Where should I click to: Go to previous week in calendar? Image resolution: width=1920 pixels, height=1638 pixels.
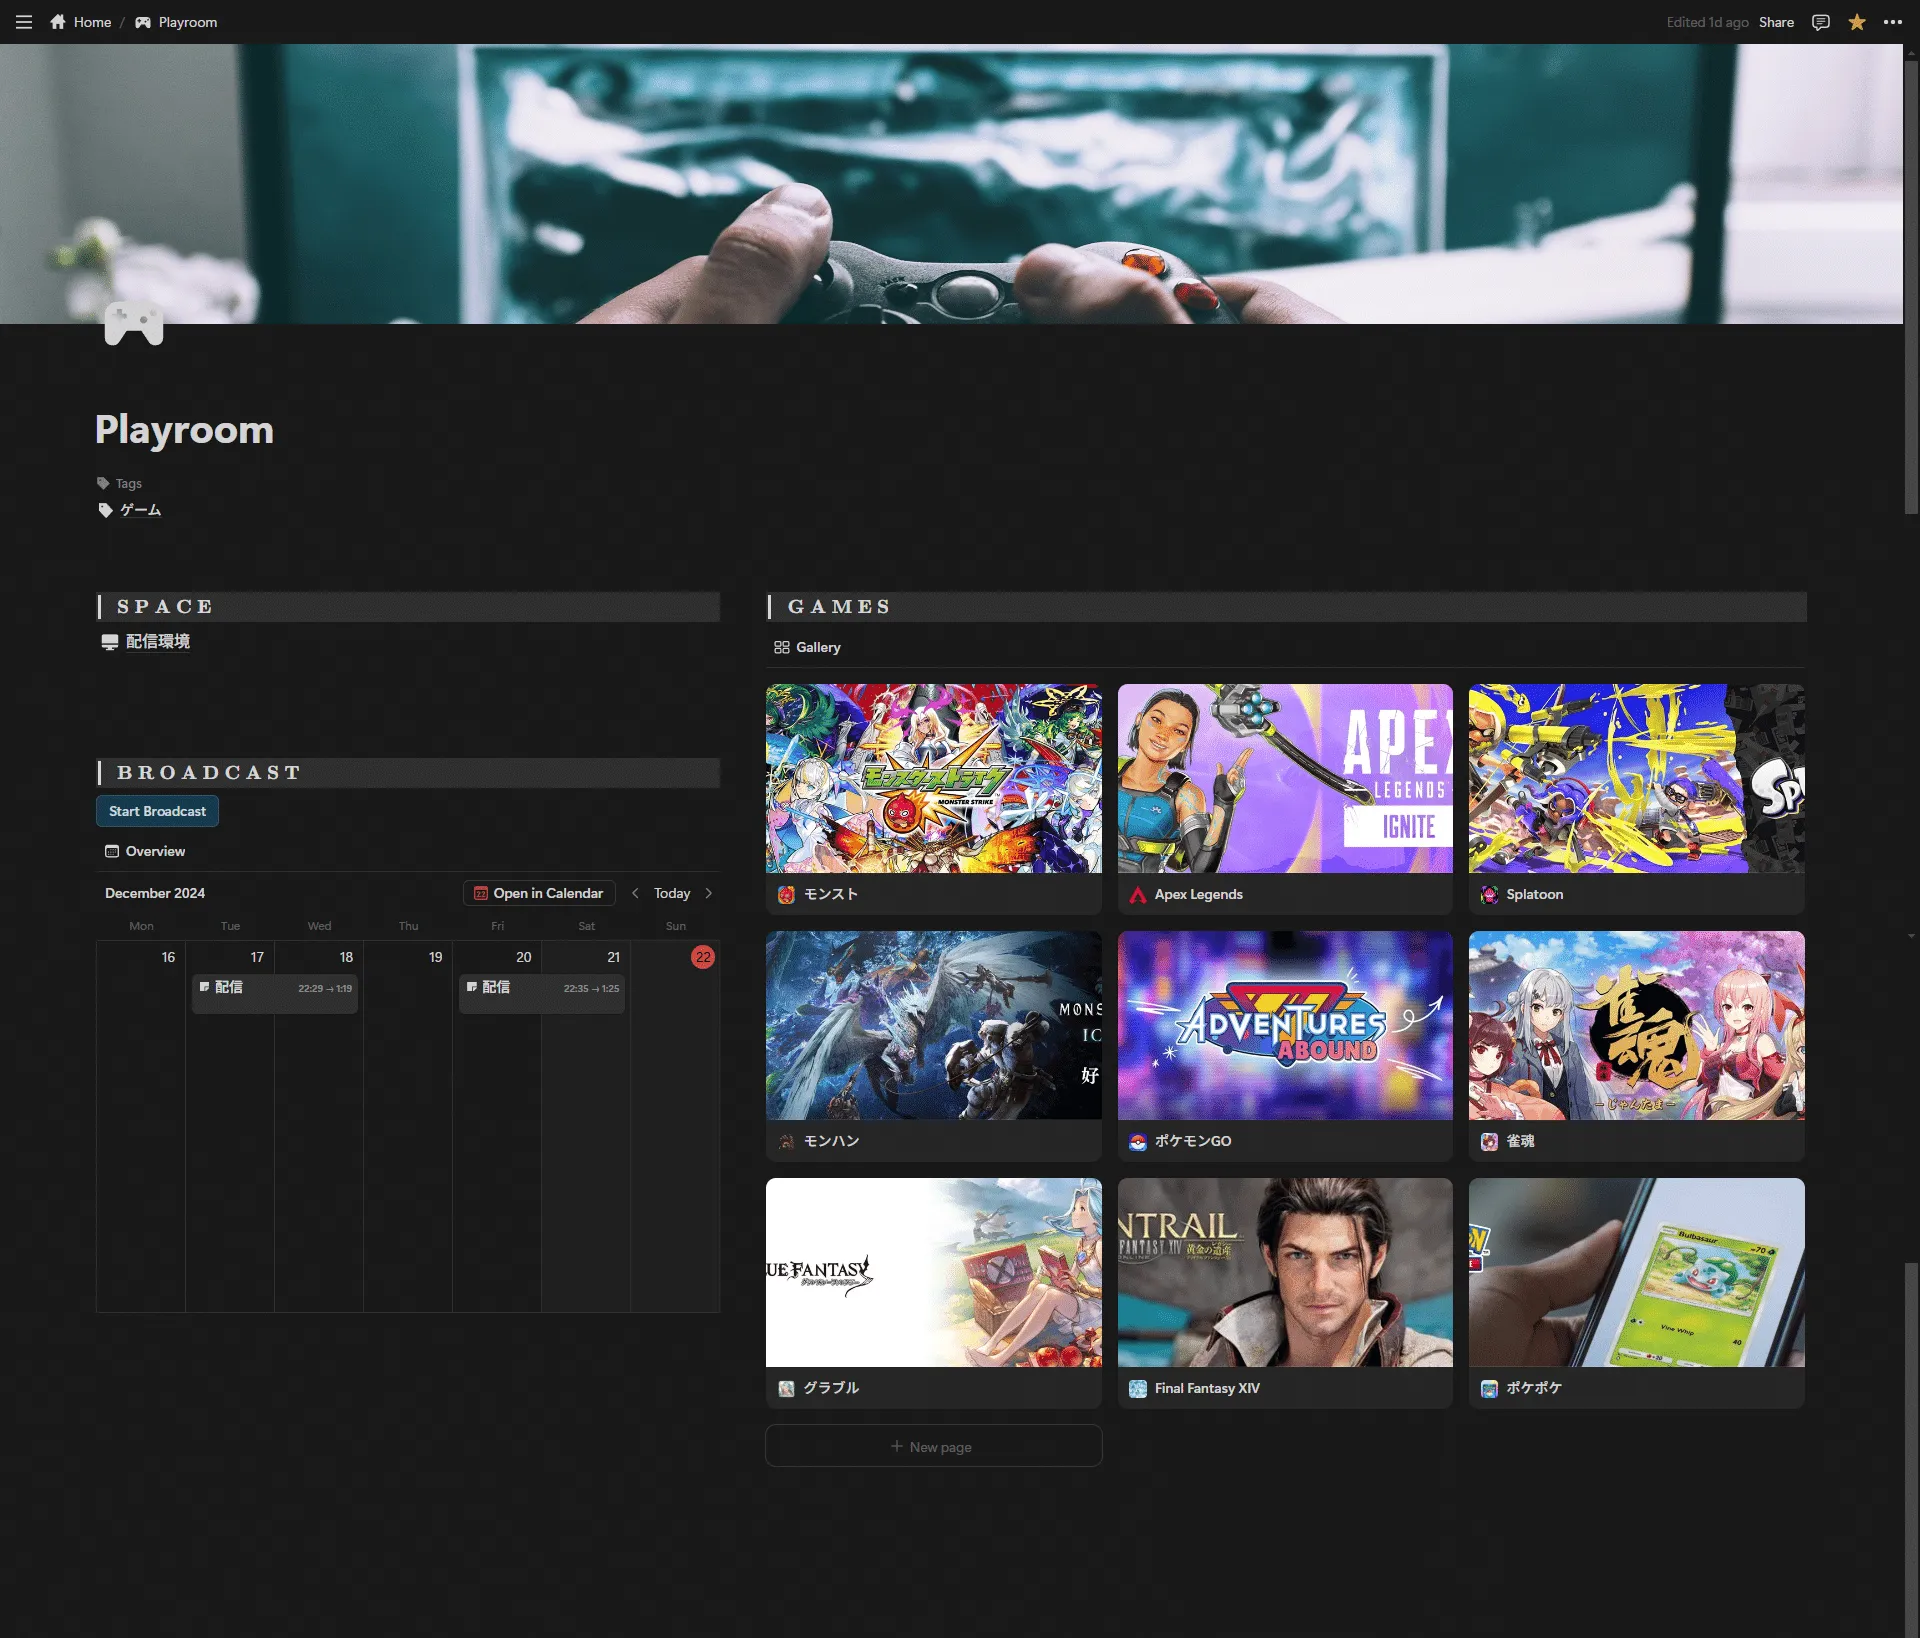[635, 893]
